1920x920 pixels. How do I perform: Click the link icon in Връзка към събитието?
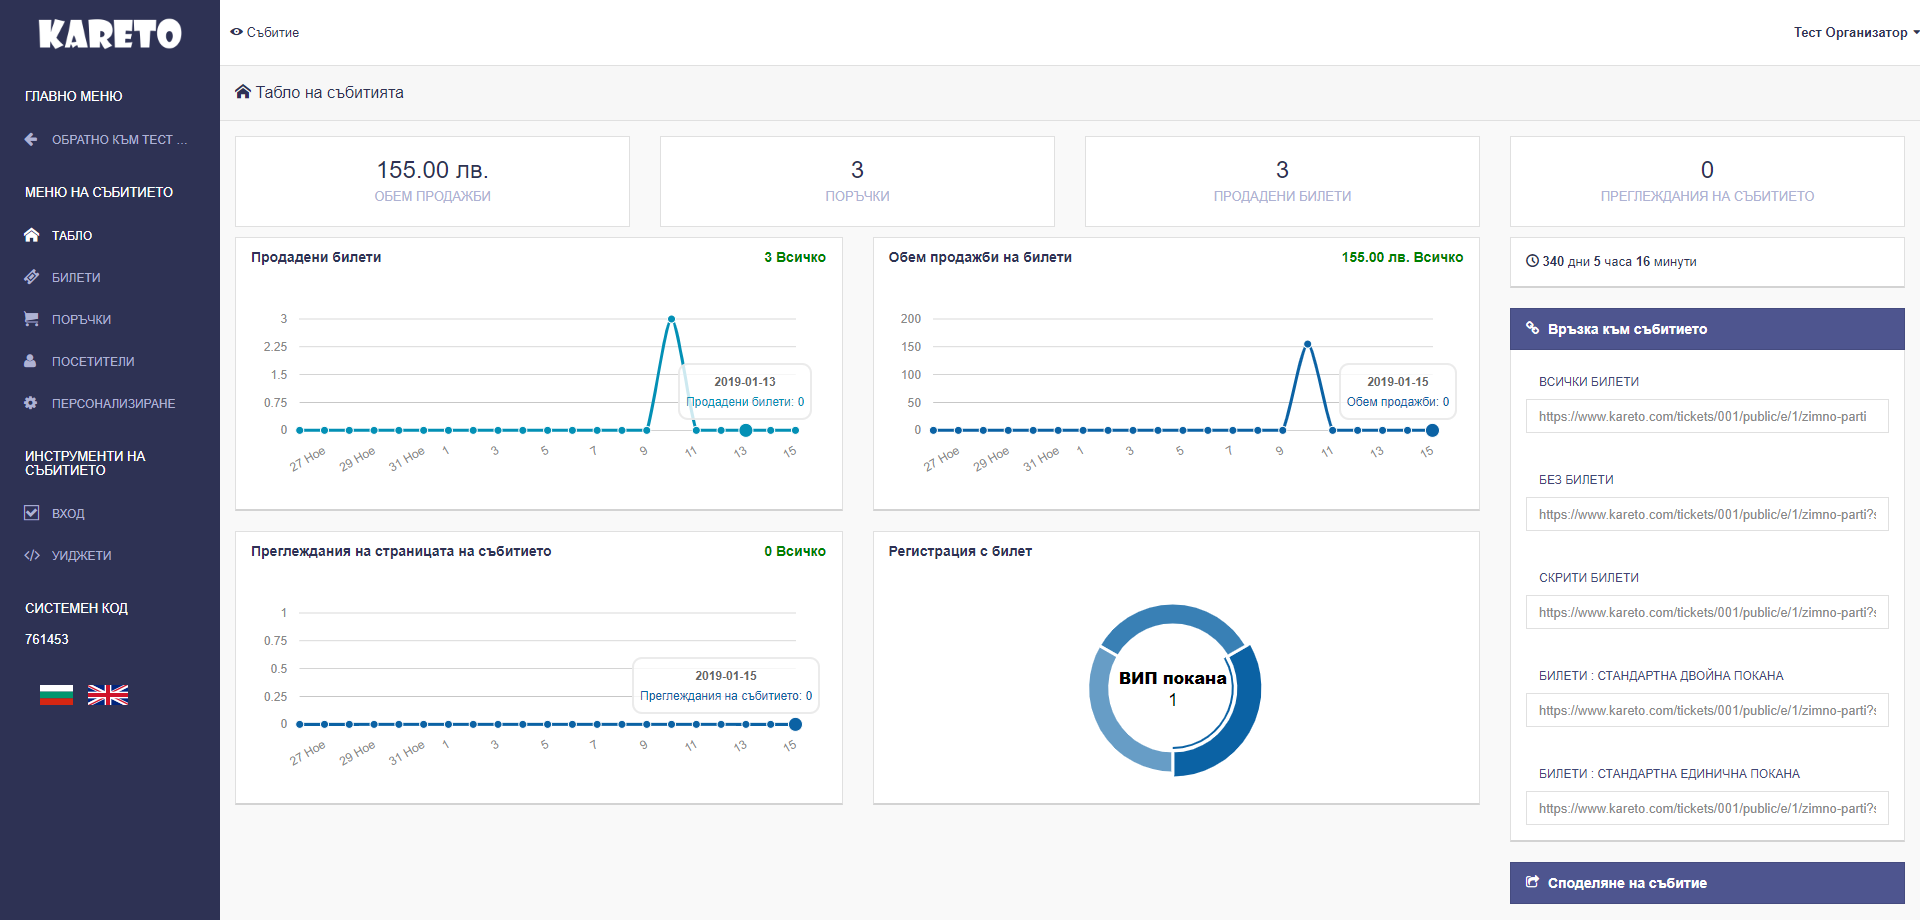point(1532,328)
